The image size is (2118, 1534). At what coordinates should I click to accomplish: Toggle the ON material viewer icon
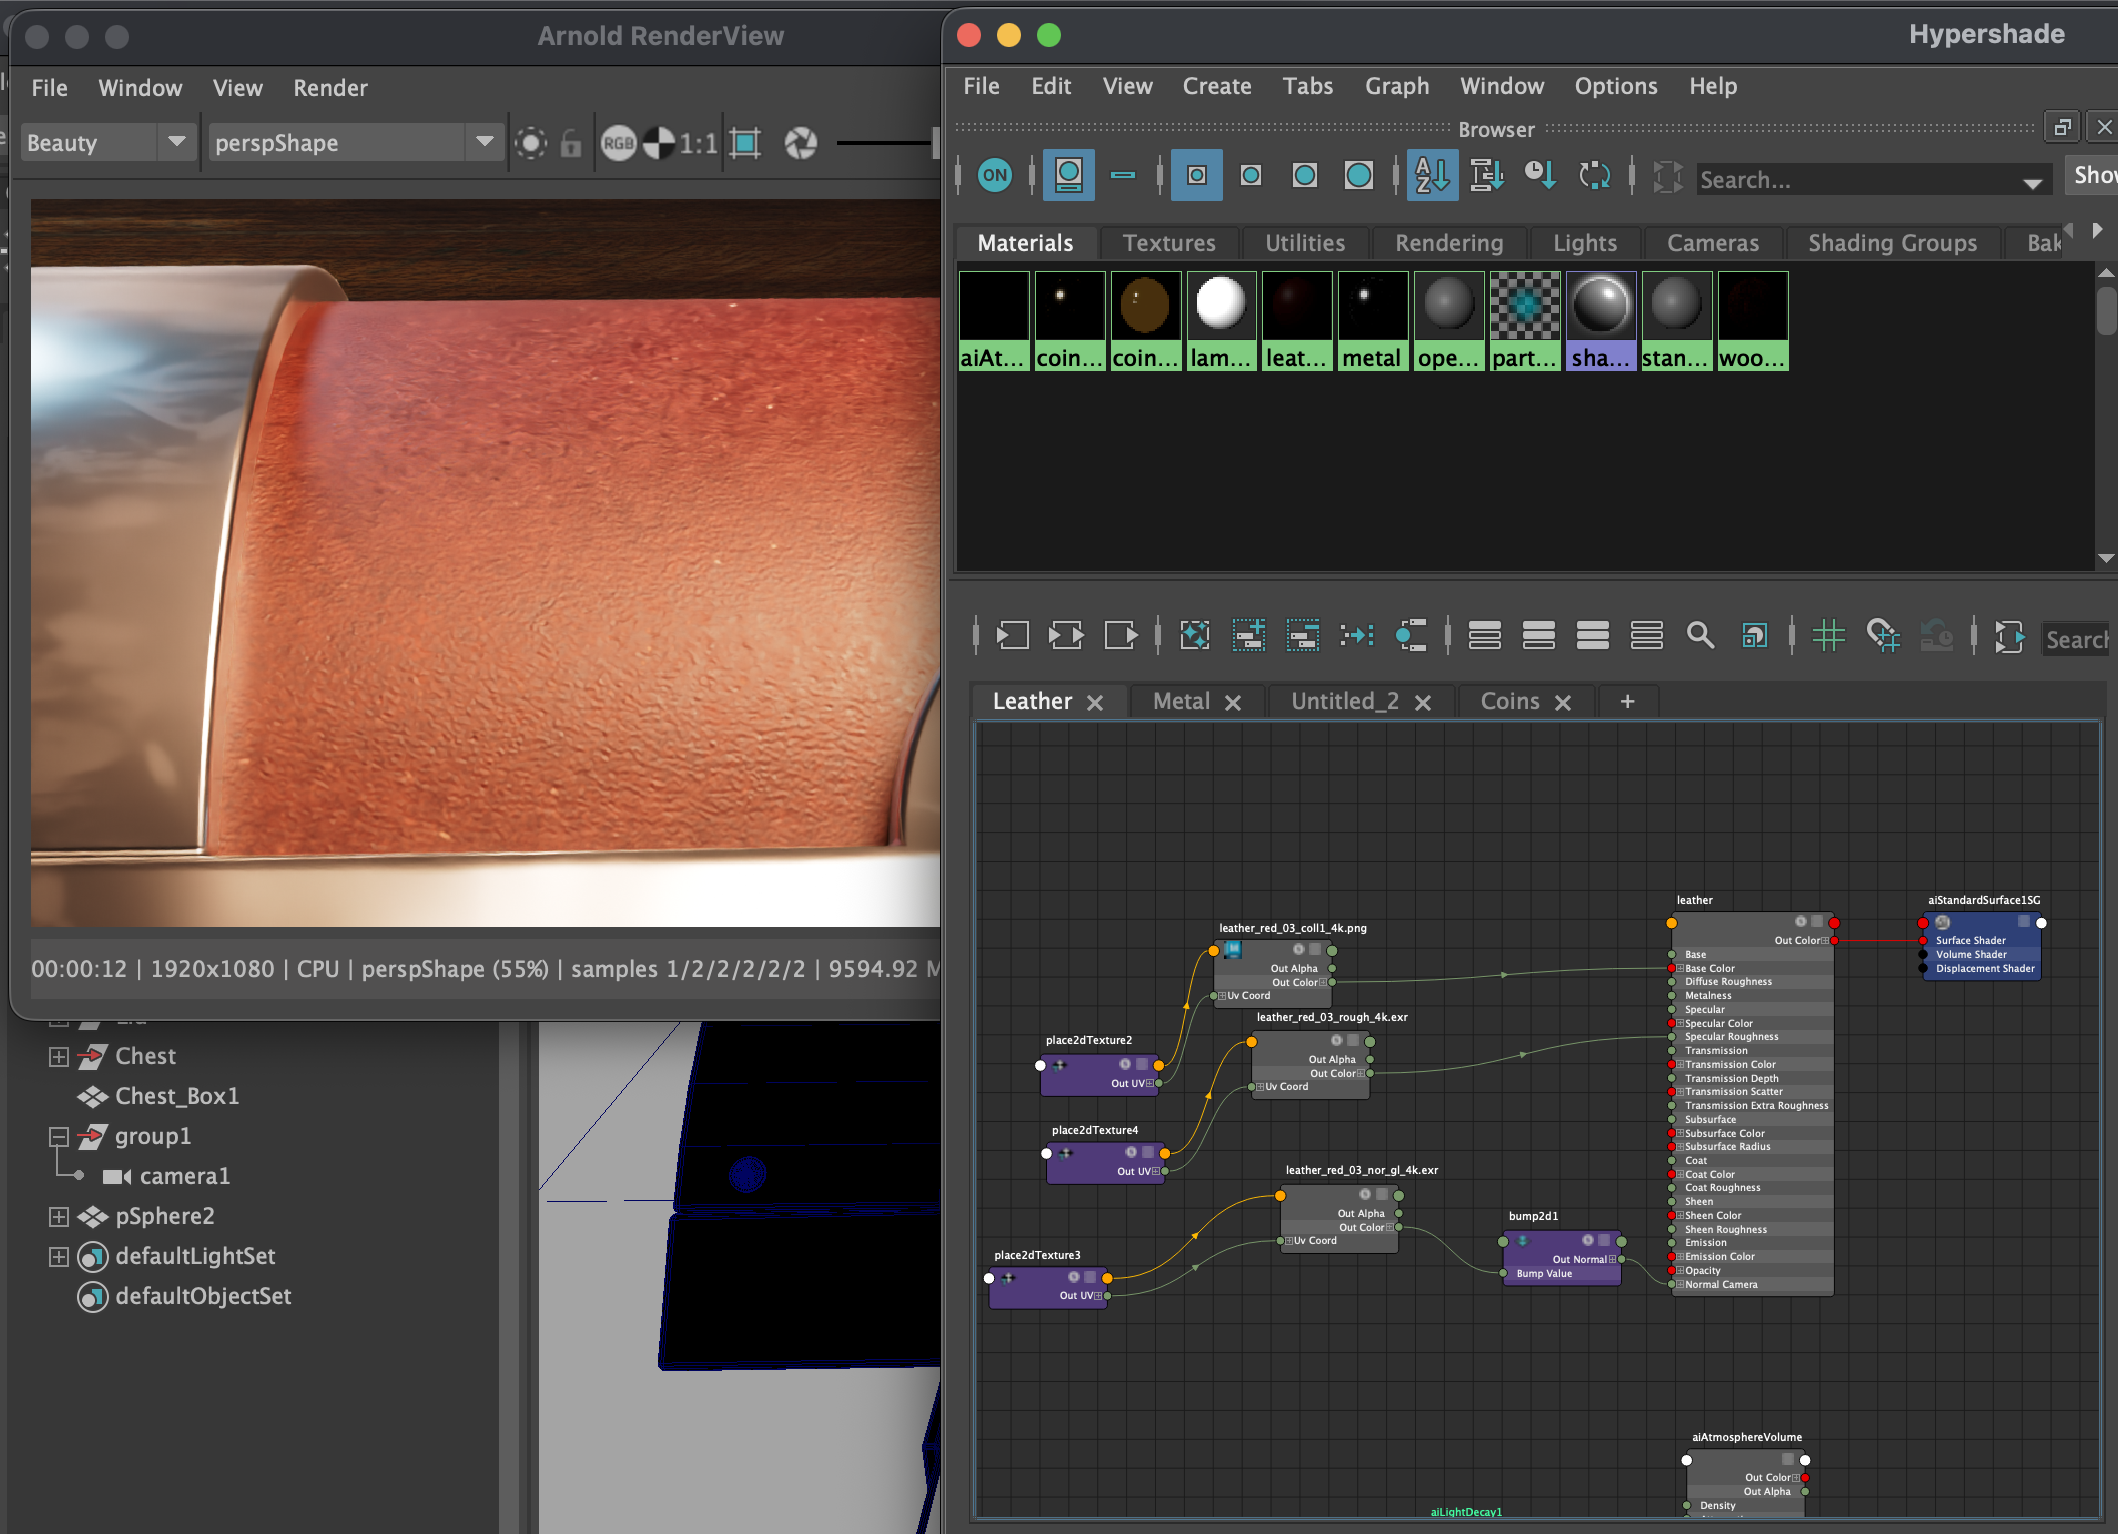994,176
